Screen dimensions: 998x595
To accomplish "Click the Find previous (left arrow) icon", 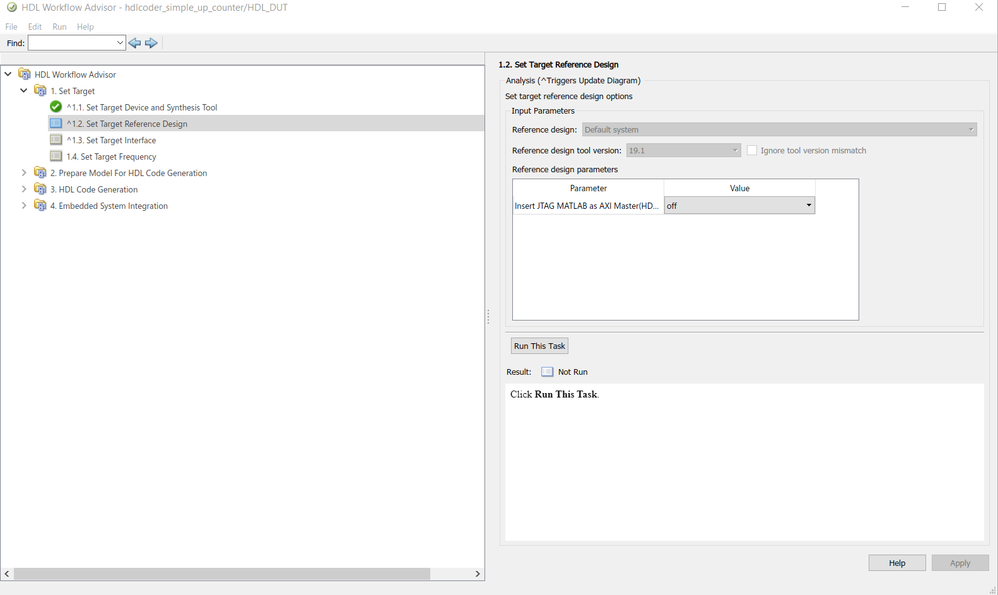I will click(x=134, y=43).
